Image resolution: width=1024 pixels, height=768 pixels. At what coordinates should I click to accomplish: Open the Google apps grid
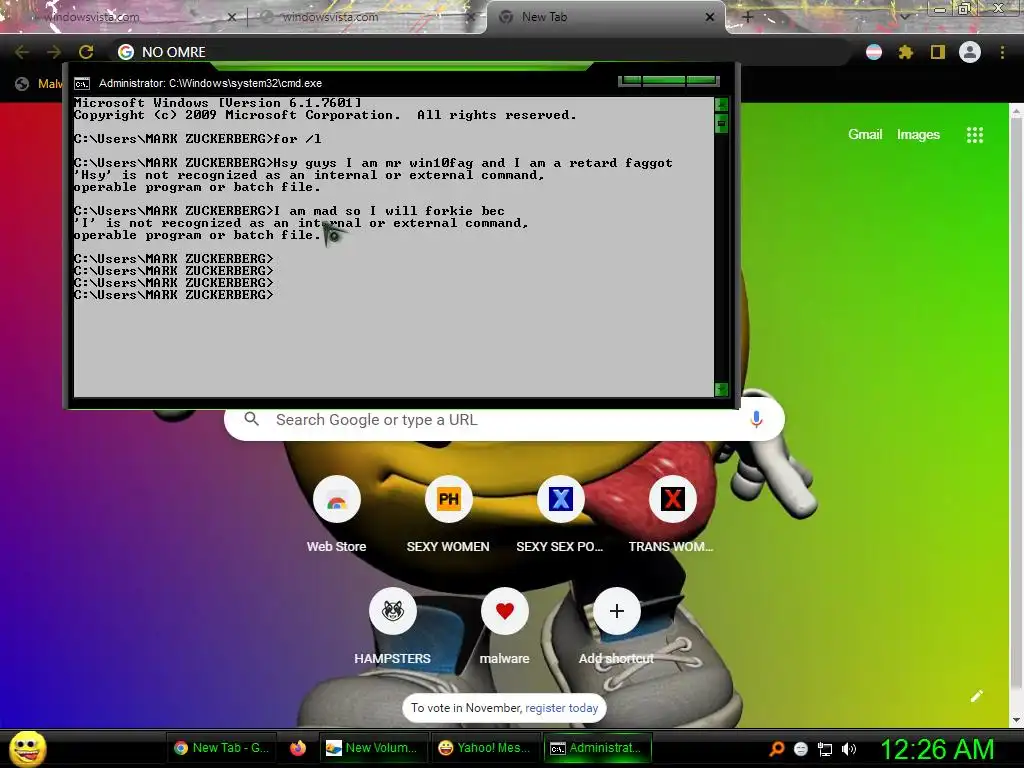(x=974, y=135)
